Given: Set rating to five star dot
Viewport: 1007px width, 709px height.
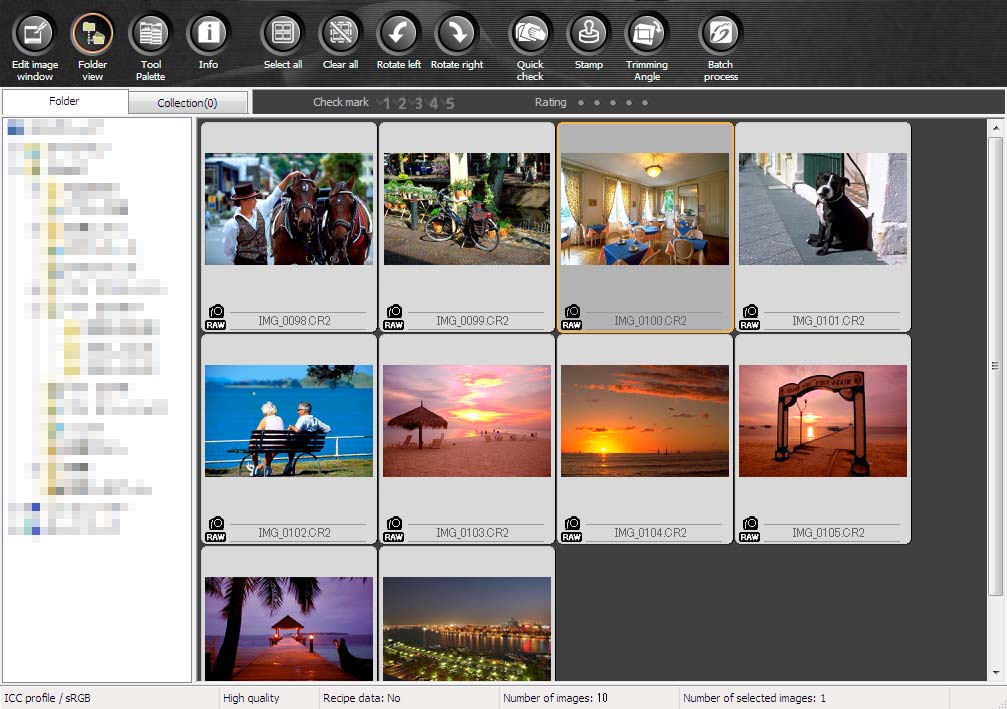Looking at the screenshot, I should 645,103.
